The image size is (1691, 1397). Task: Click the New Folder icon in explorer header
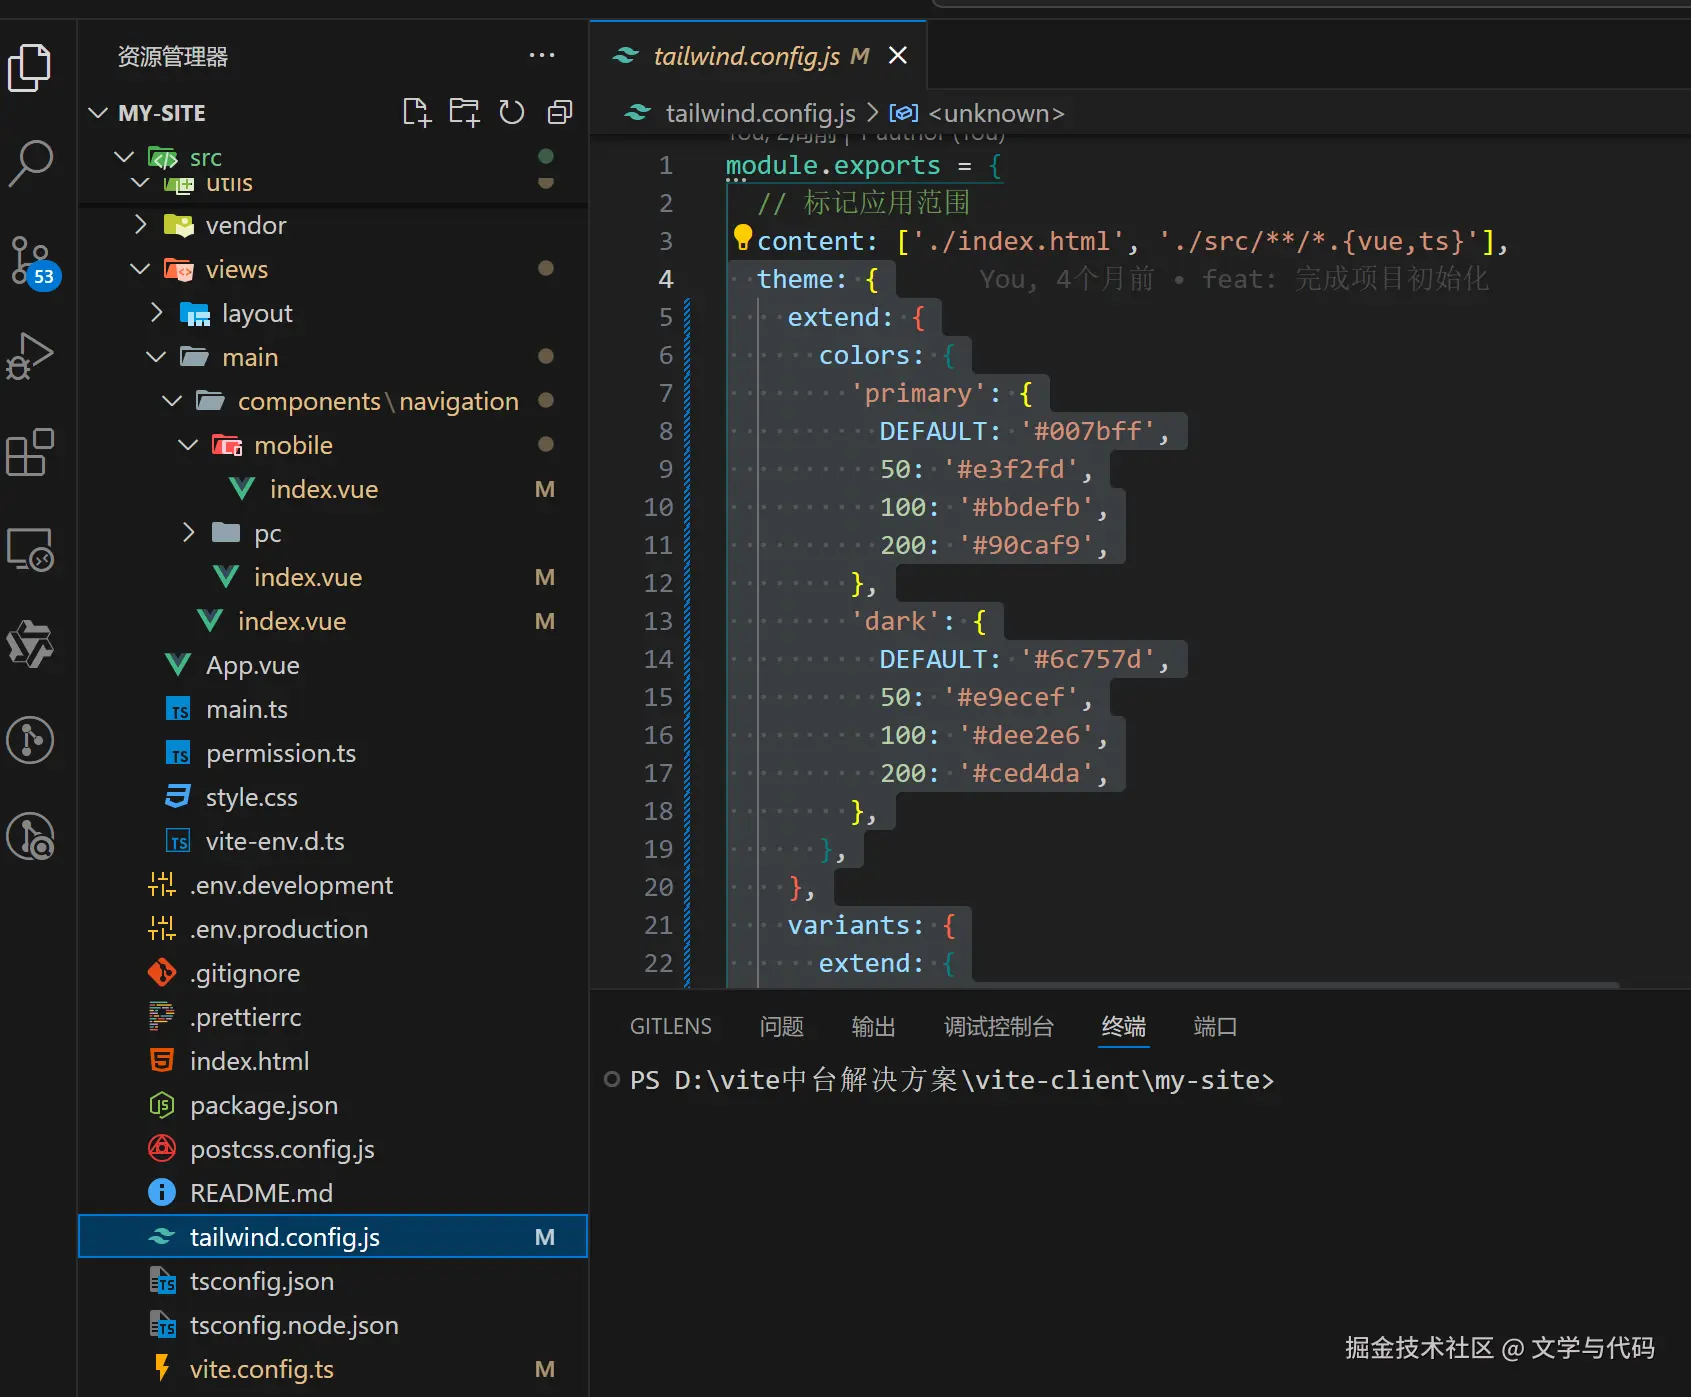tap(464, 112)
